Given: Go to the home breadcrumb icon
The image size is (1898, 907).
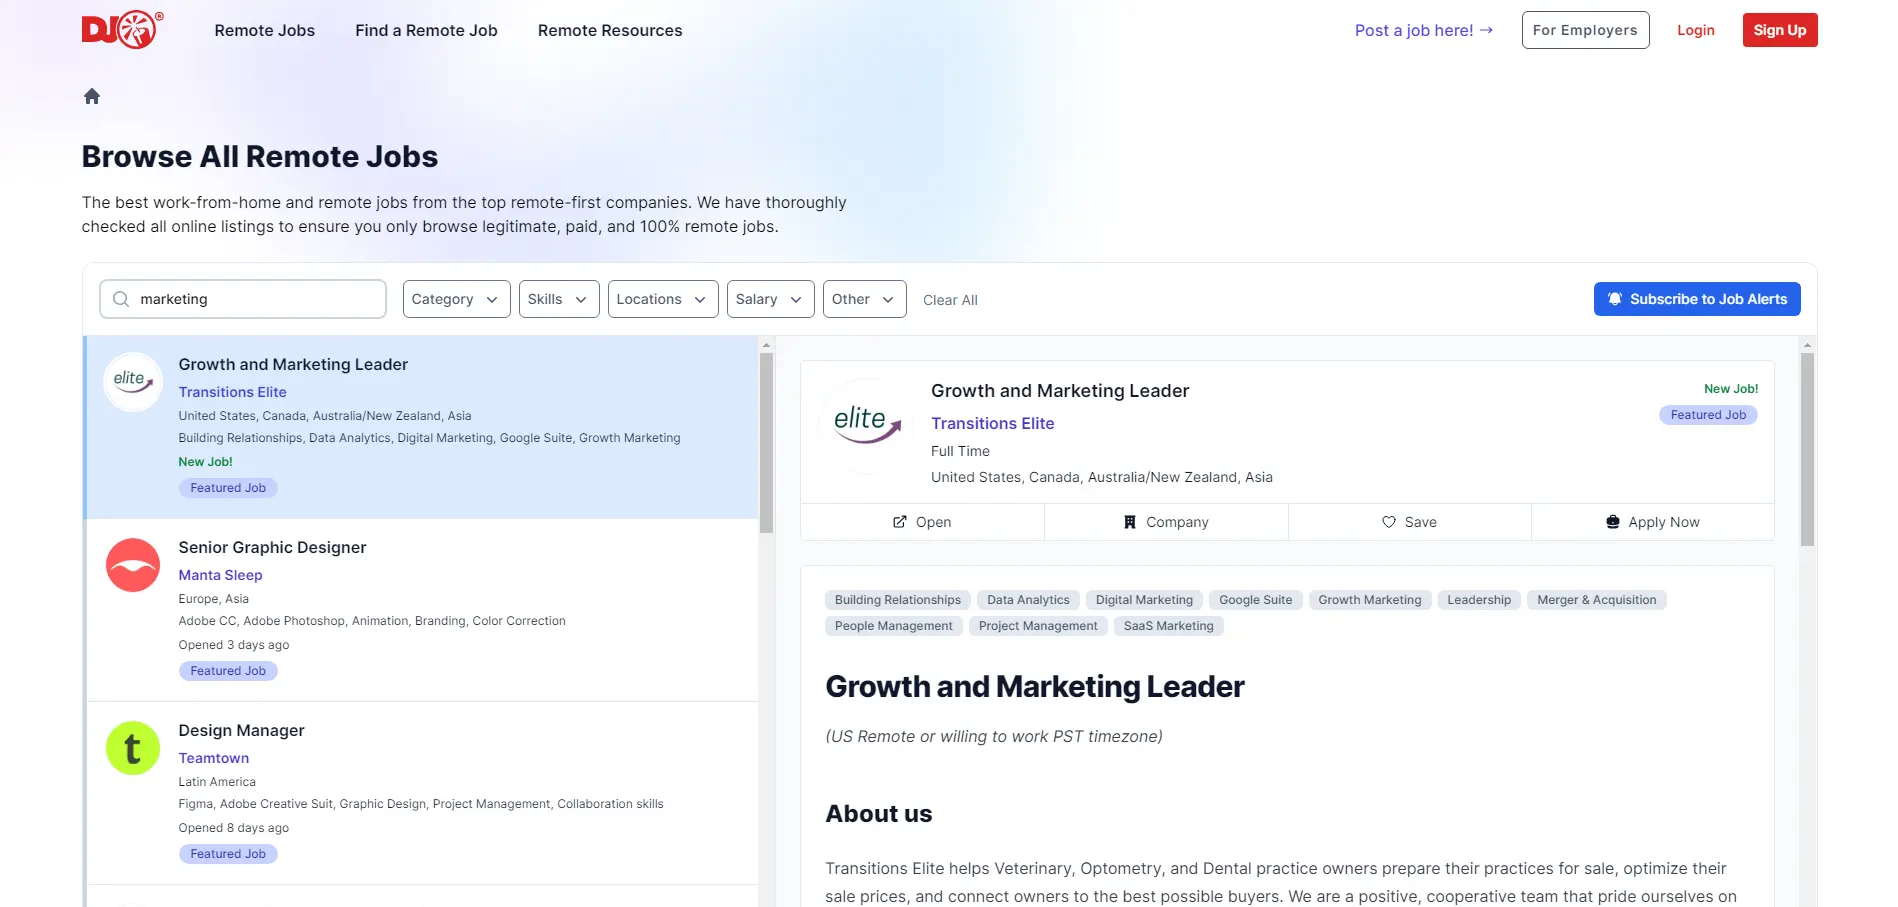Looking at the screenshot, I should [92, 96].
